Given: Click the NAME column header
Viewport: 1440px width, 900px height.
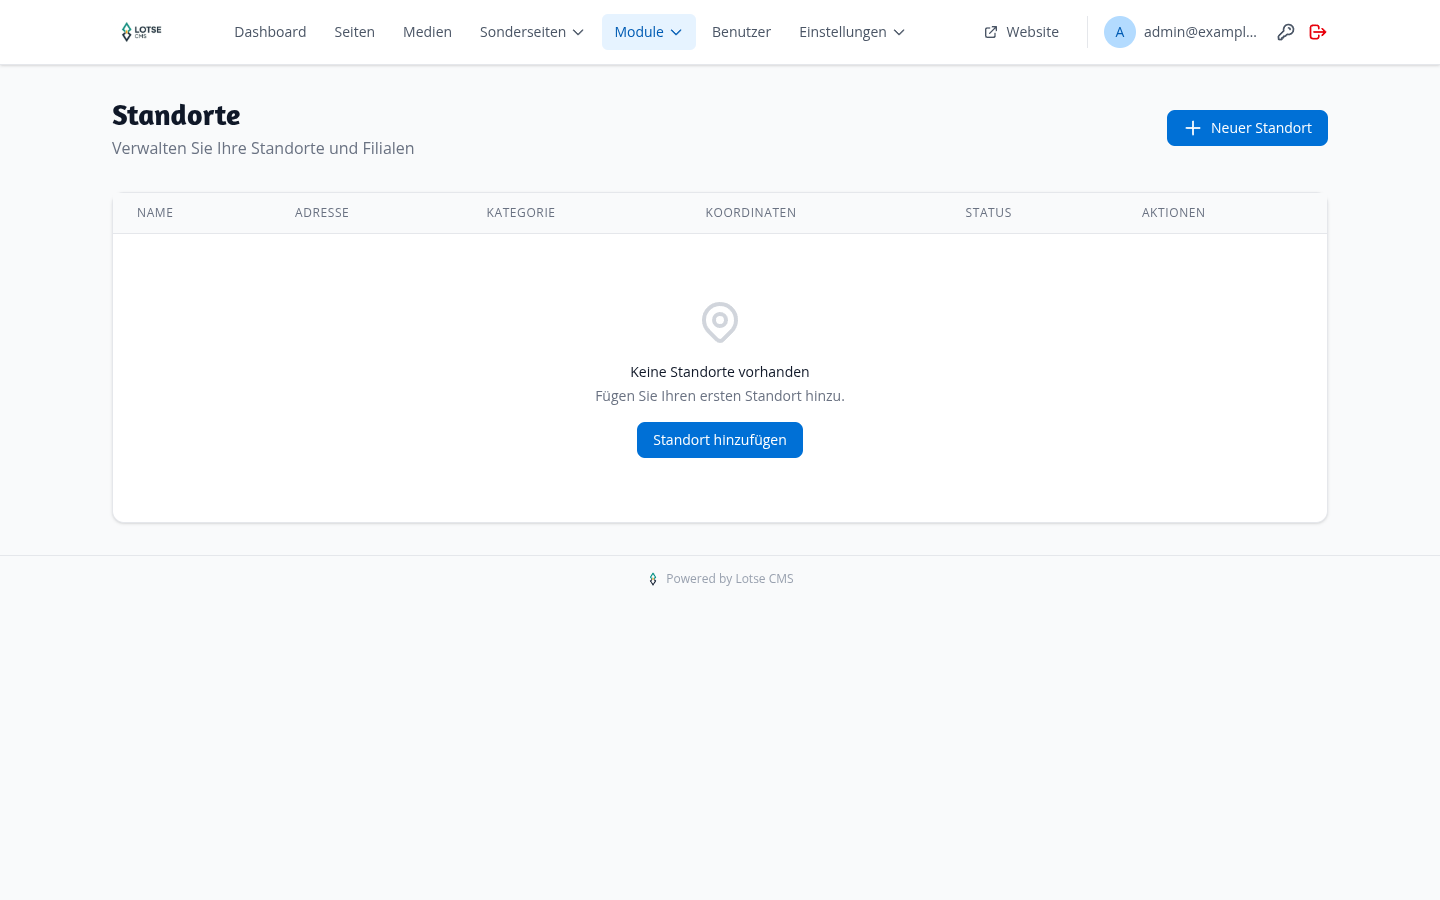Looking at the screenshot, I should (155, 213).
